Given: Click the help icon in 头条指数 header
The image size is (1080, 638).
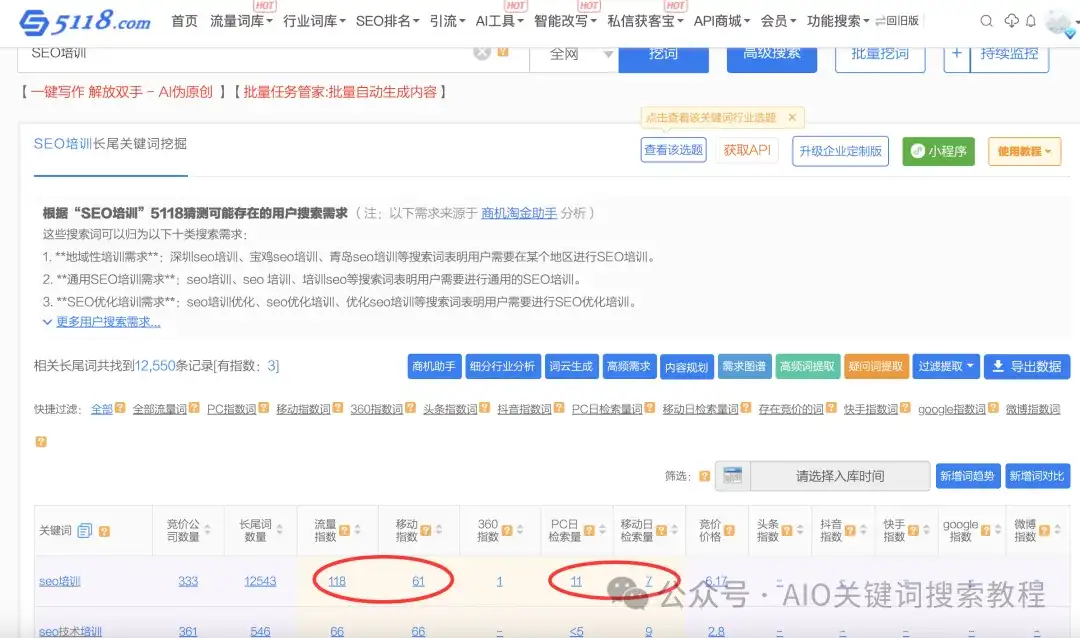Looking at the screenshot, I should (x=787, y=531).
